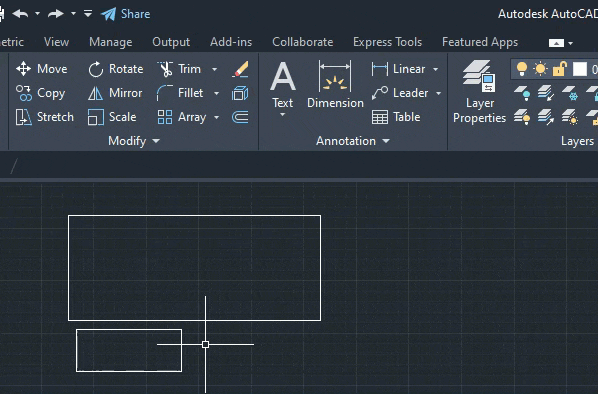Click the ribbon minimize button

coord(556,43)
